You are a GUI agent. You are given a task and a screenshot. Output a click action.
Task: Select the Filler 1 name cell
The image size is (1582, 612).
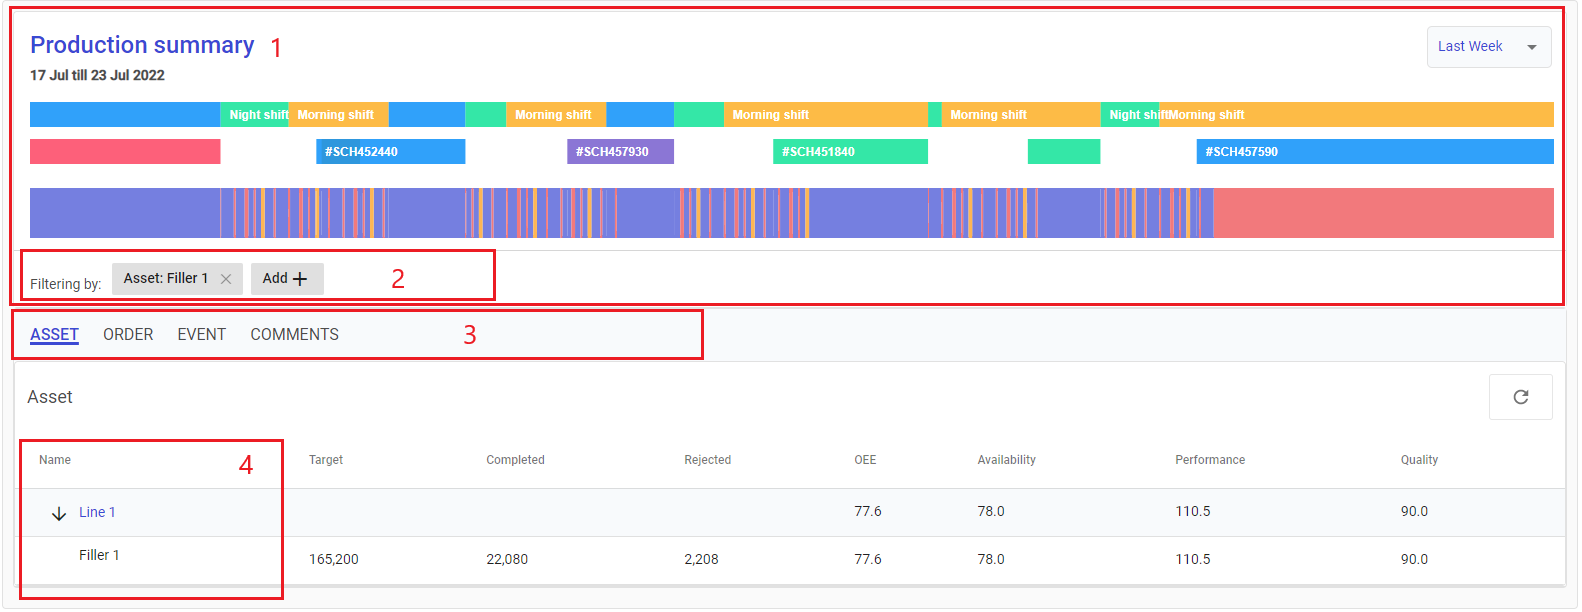(x=99, y=555)
